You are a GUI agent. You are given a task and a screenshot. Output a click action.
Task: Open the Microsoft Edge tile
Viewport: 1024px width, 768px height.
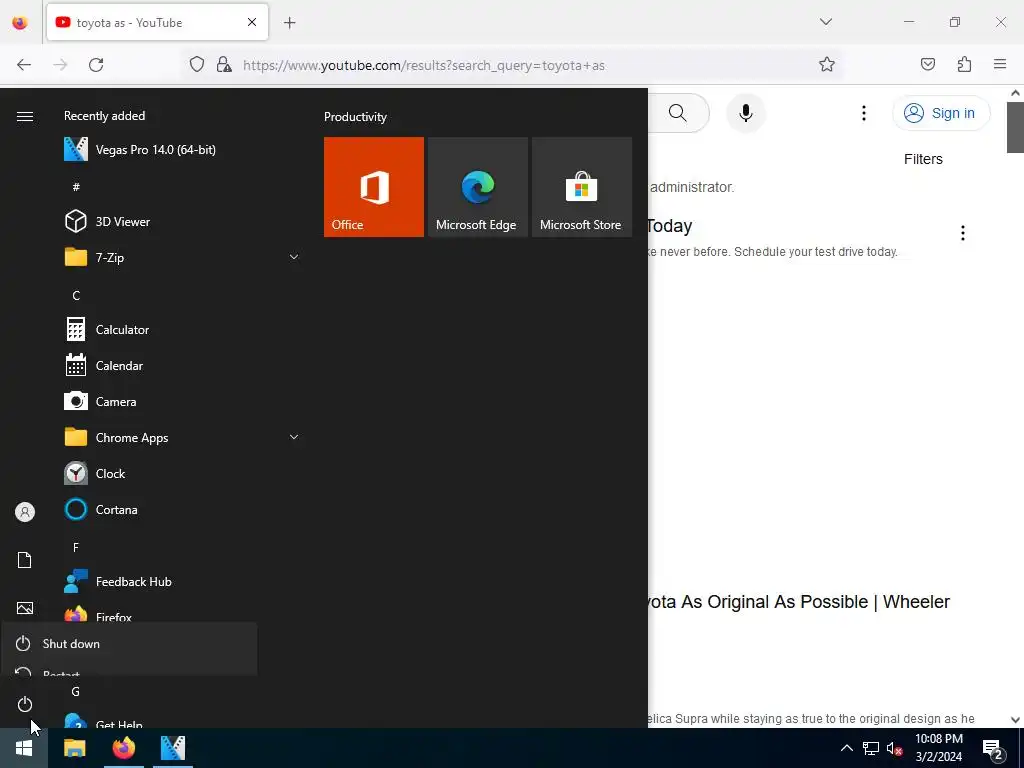tap(477, 187)
